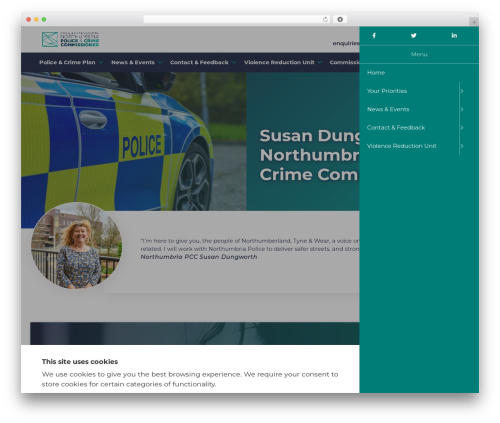The image size is (500, 423).
Task: Click the yellow minimize window button
Action: tap(36, 19)
